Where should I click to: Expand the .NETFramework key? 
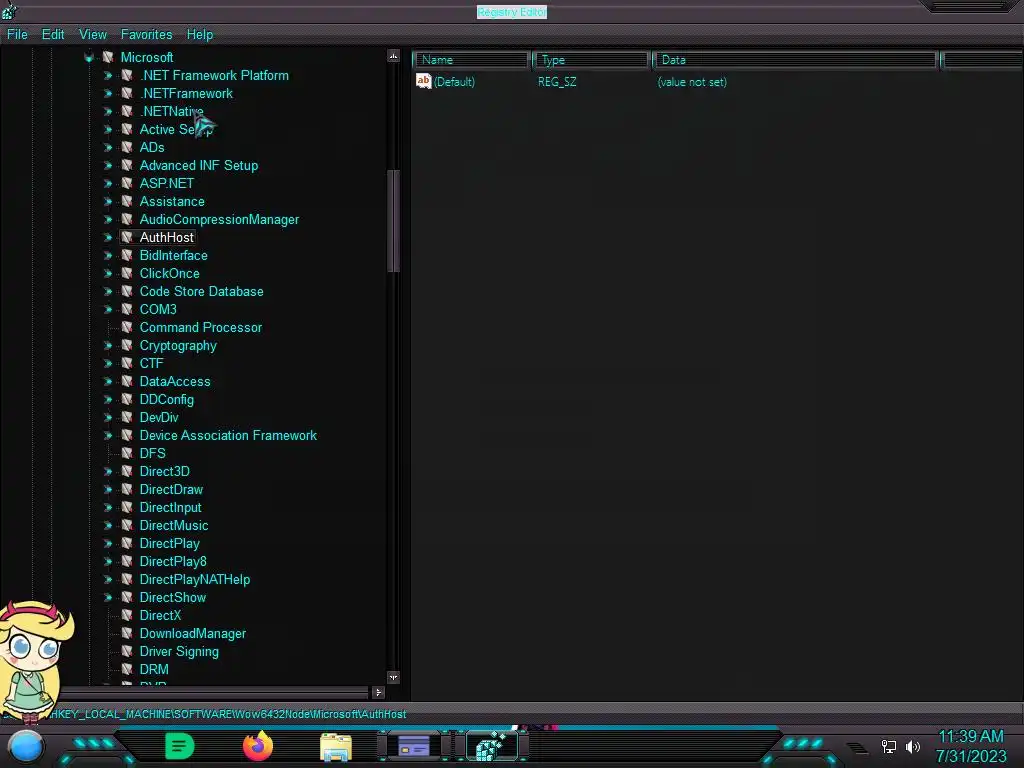pyautogui.click(x=108, y=93)
